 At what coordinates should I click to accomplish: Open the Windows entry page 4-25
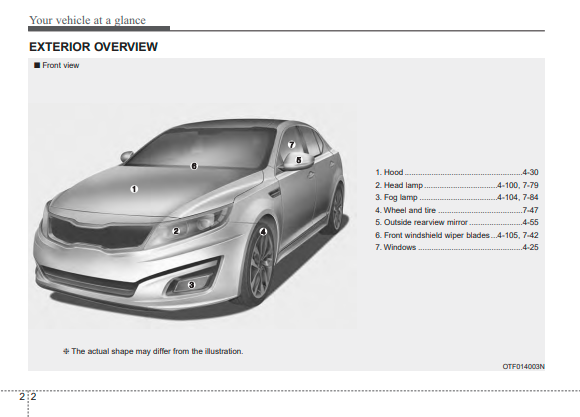tap(456, 247)
